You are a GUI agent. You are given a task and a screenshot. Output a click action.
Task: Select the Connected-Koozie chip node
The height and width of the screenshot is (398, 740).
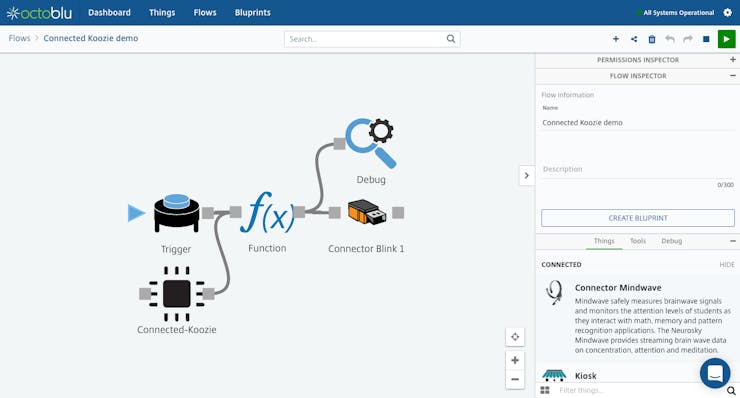(177, 294)
